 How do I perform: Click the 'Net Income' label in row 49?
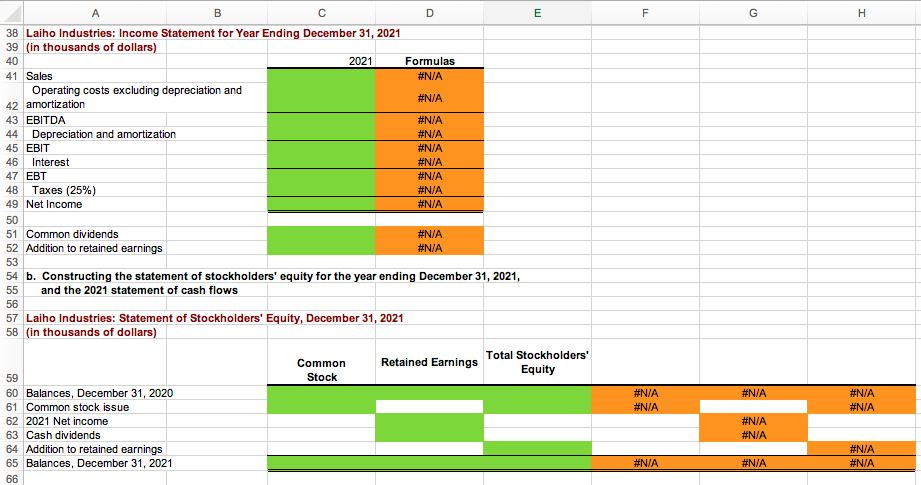[x=53, y=204]
